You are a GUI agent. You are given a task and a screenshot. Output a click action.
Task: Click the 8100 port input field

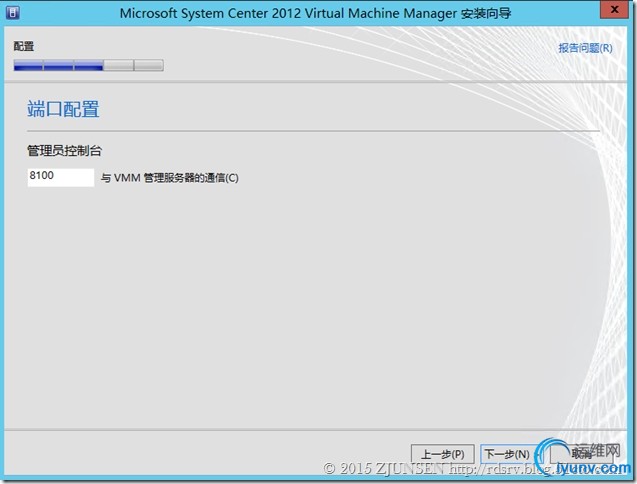(x=61, y=177)
